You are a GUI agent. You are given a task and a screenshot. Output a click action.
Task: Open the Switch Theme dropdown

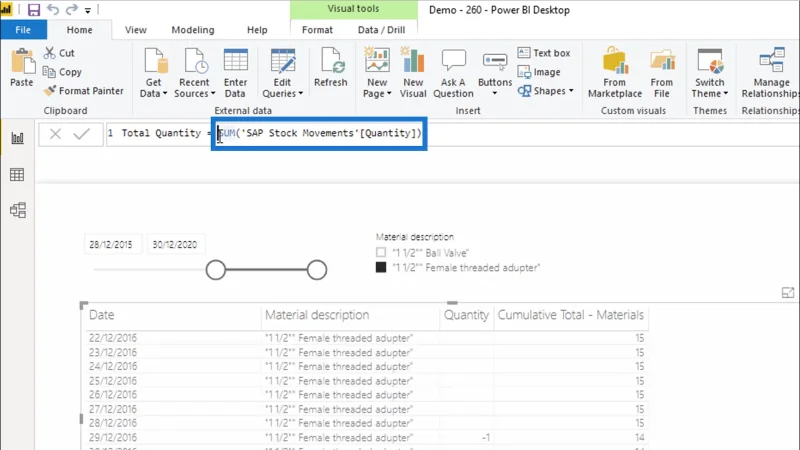tap(710, 73)
